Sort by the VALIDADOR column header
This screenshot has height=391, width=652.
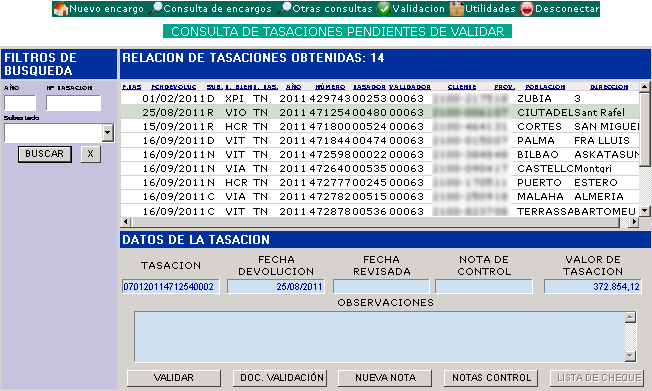click(410, 87)
